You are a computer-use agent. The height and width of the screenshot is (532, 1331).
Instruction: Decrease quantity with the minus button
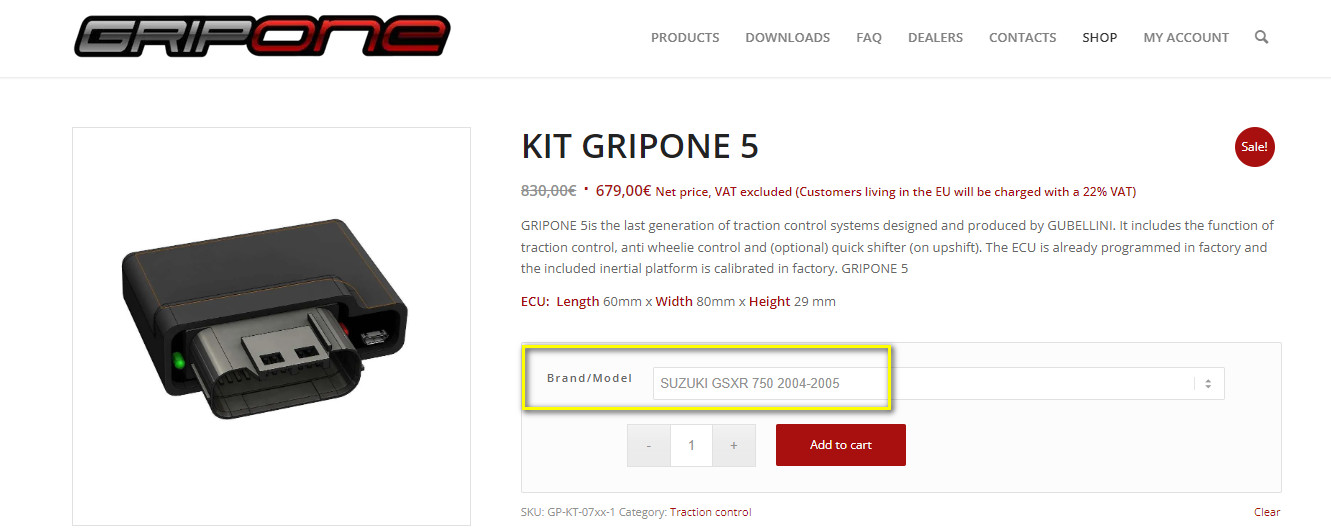649,445
